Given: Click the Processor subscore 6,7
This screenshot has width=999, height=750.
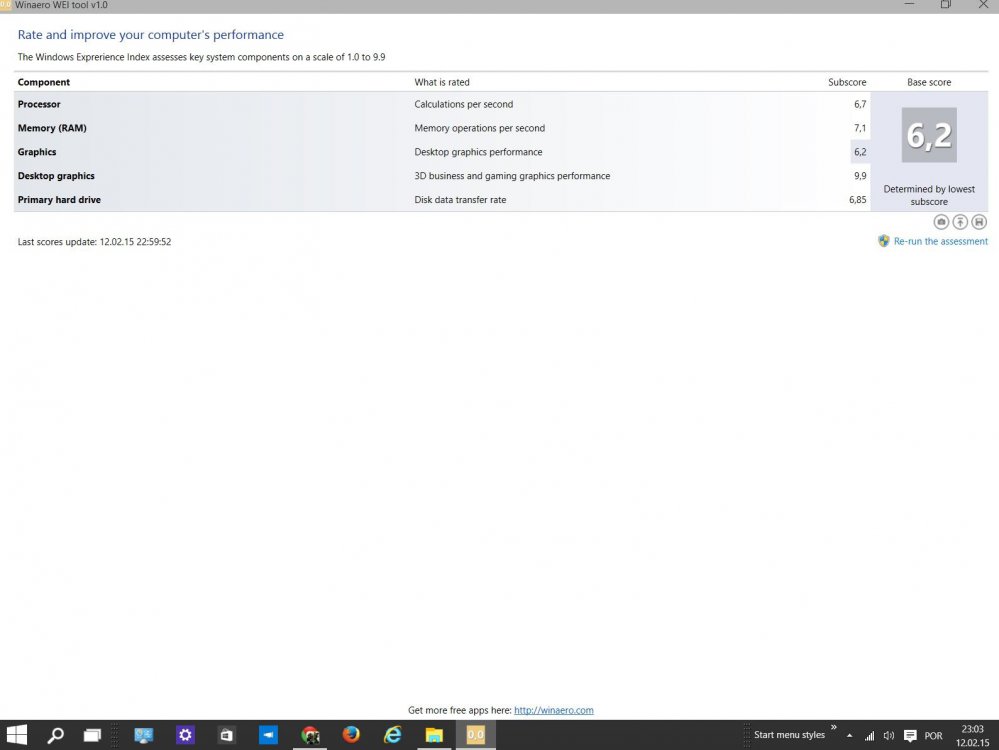Looking at the screenshot, I should pos(860,104).
